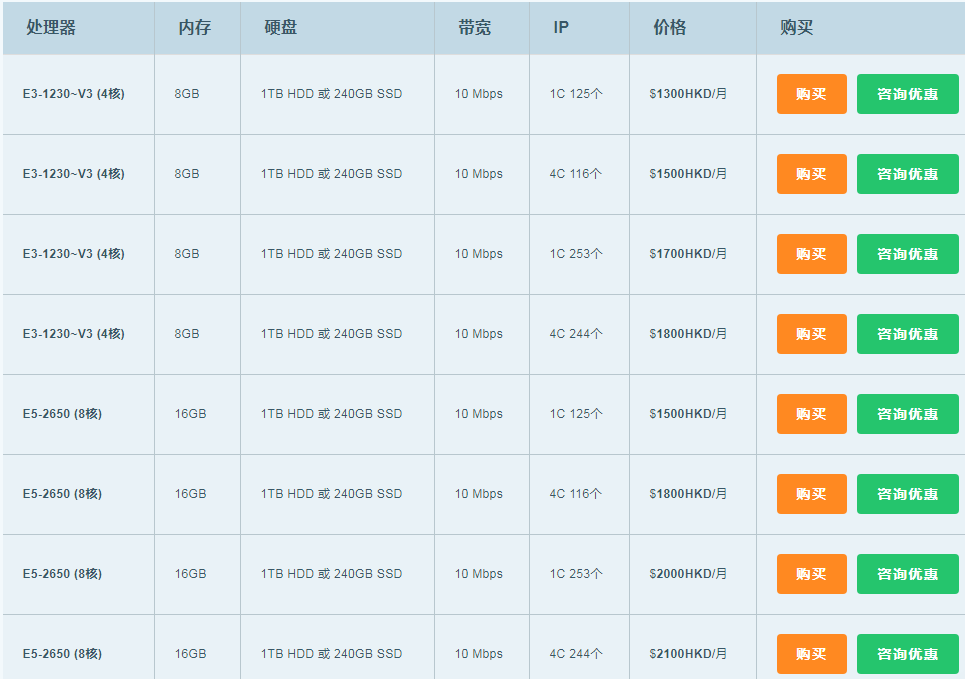Viewport: 965px width, 679px height.
Task: Click 咨询优惠 for the E3-1230 $1300HKD plan
Action: coord(907,94)
